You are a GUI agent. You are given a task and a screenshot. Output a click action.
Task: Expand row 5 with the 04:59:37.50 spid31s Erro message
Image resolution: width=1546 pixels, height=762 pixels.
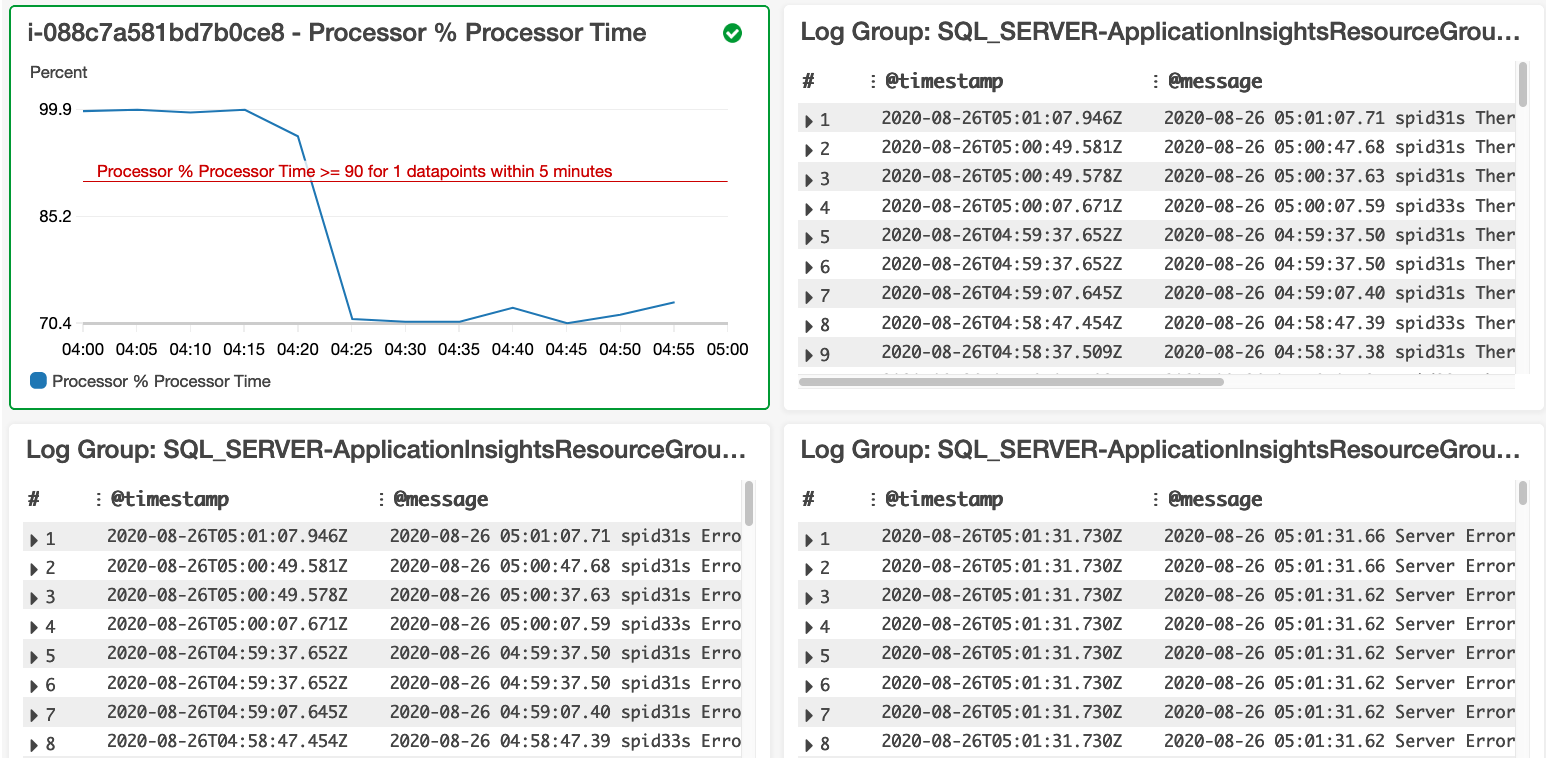coord(35,657)
